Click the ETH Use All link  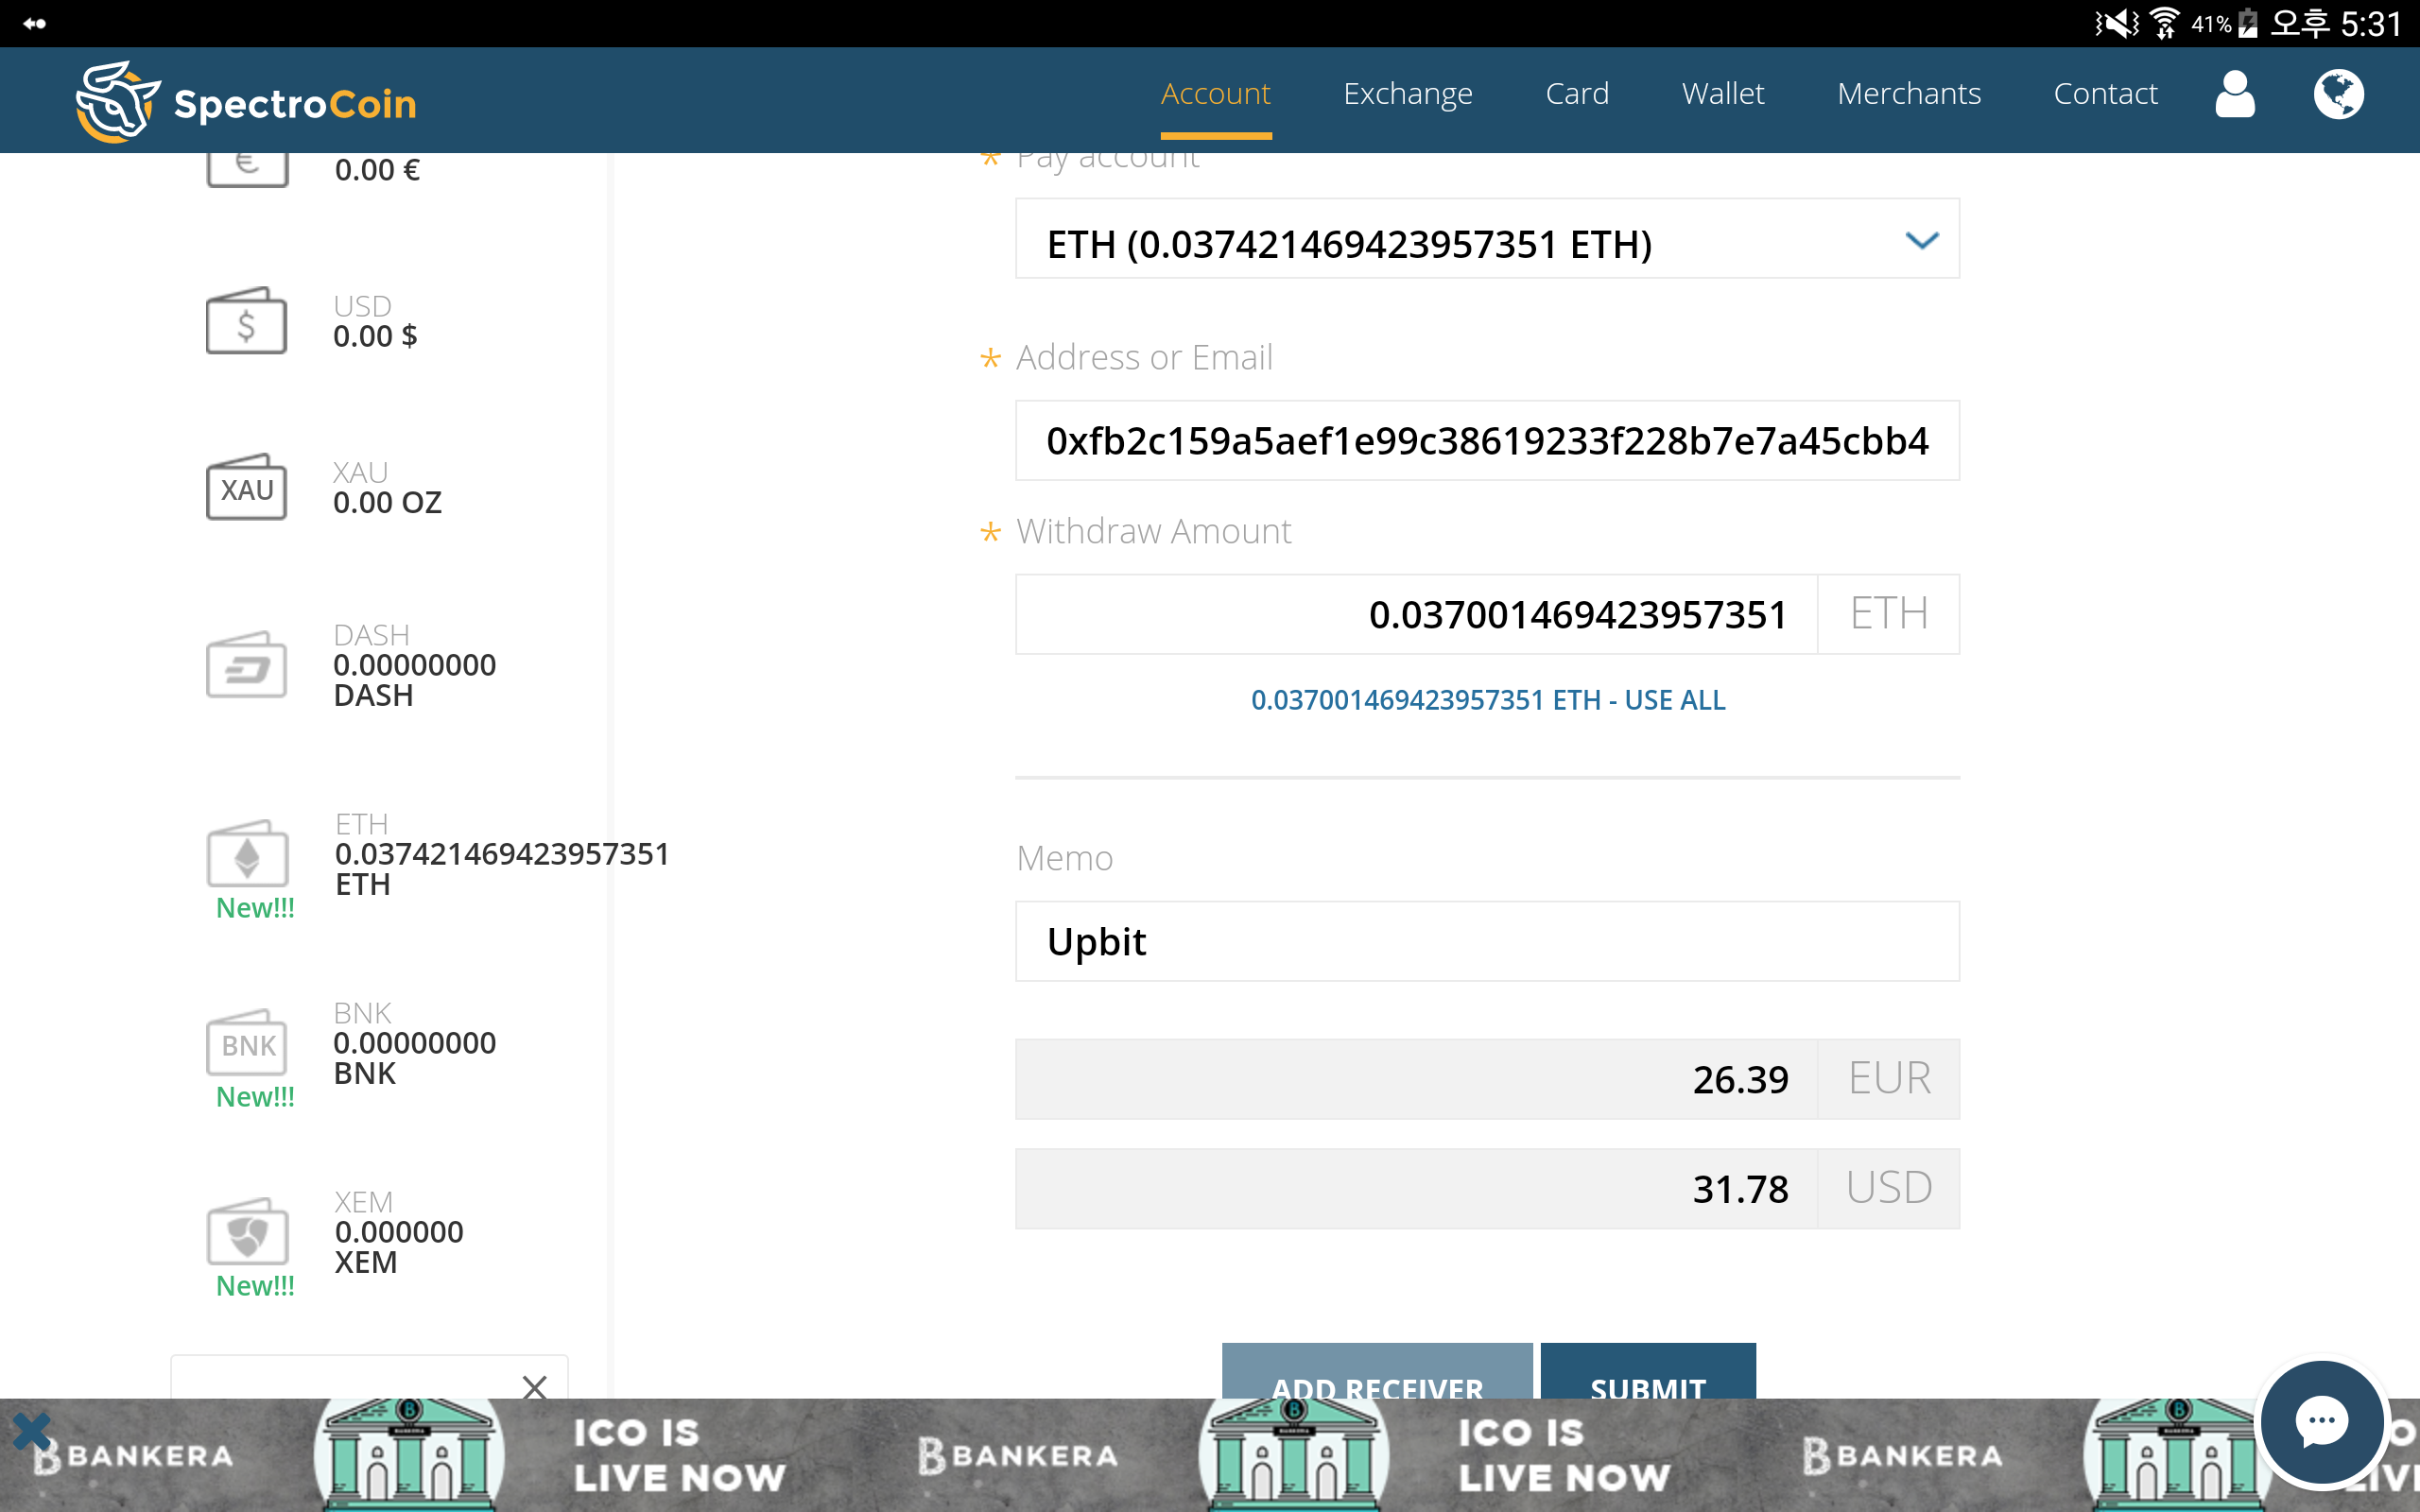1487,700
